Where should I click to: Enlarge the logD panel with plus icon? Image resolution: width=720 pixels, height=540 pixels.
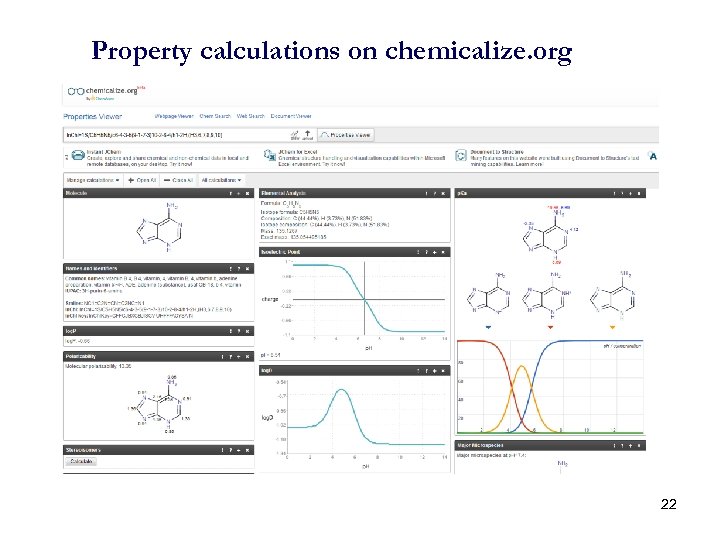pos(435,371)
